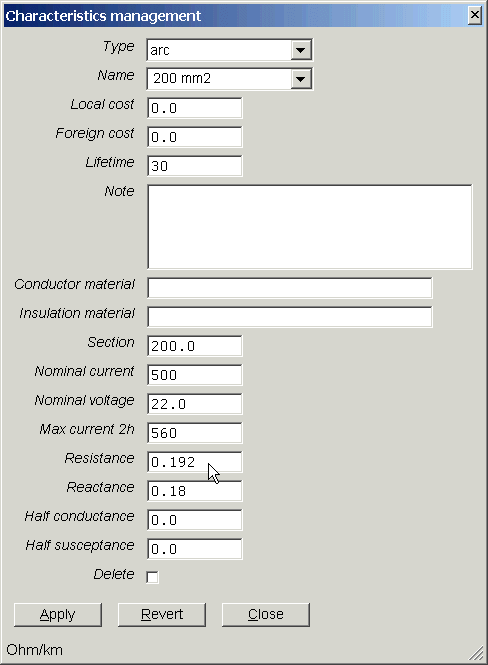488x665 pixels.
Task: Click the Apply button
Action: click(58, 615)
